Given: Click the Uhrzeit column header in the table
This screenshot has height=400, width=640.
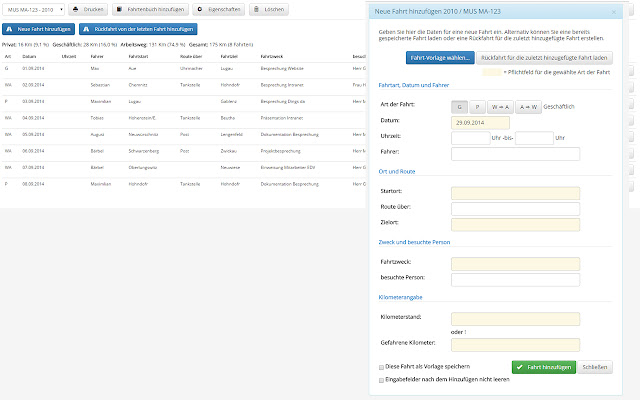Looking at the screenshot, I should (x=69, y=57).
